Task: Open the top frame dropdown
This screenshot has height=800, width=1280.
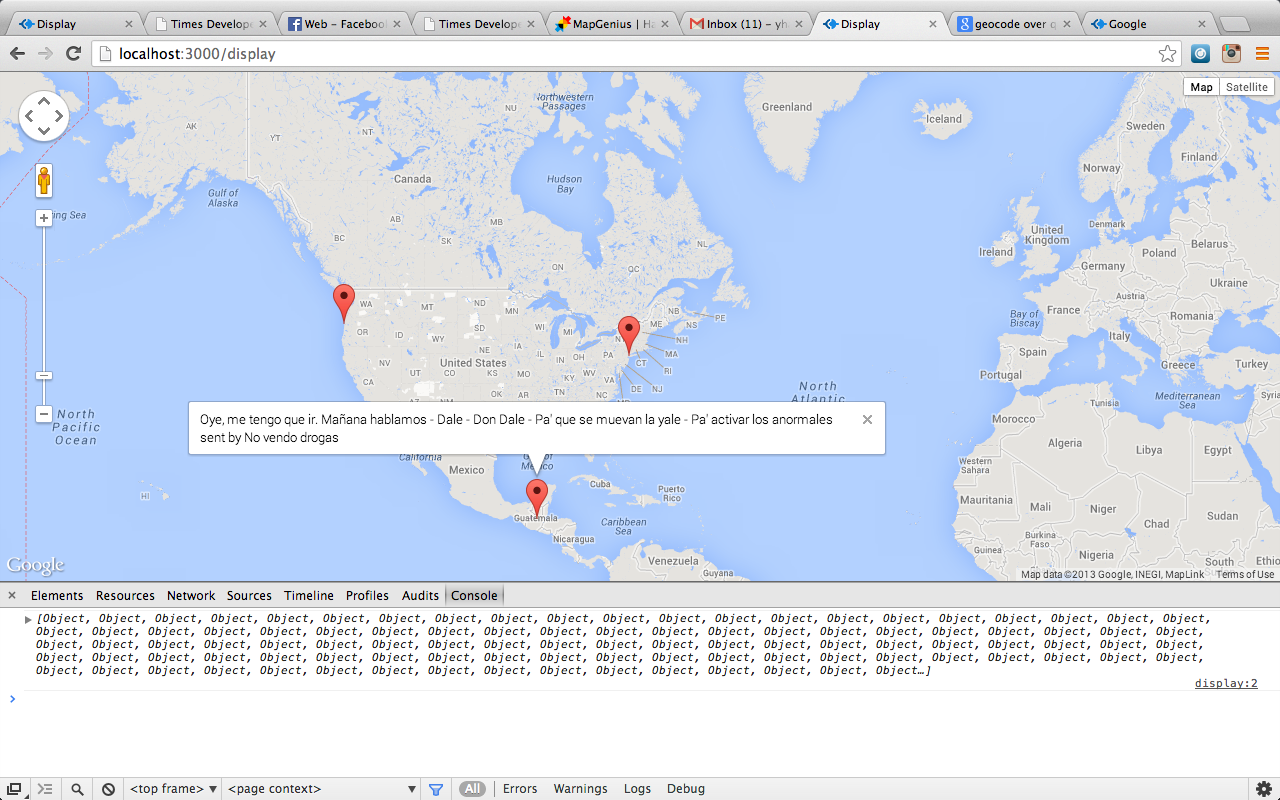Action: 173,789
